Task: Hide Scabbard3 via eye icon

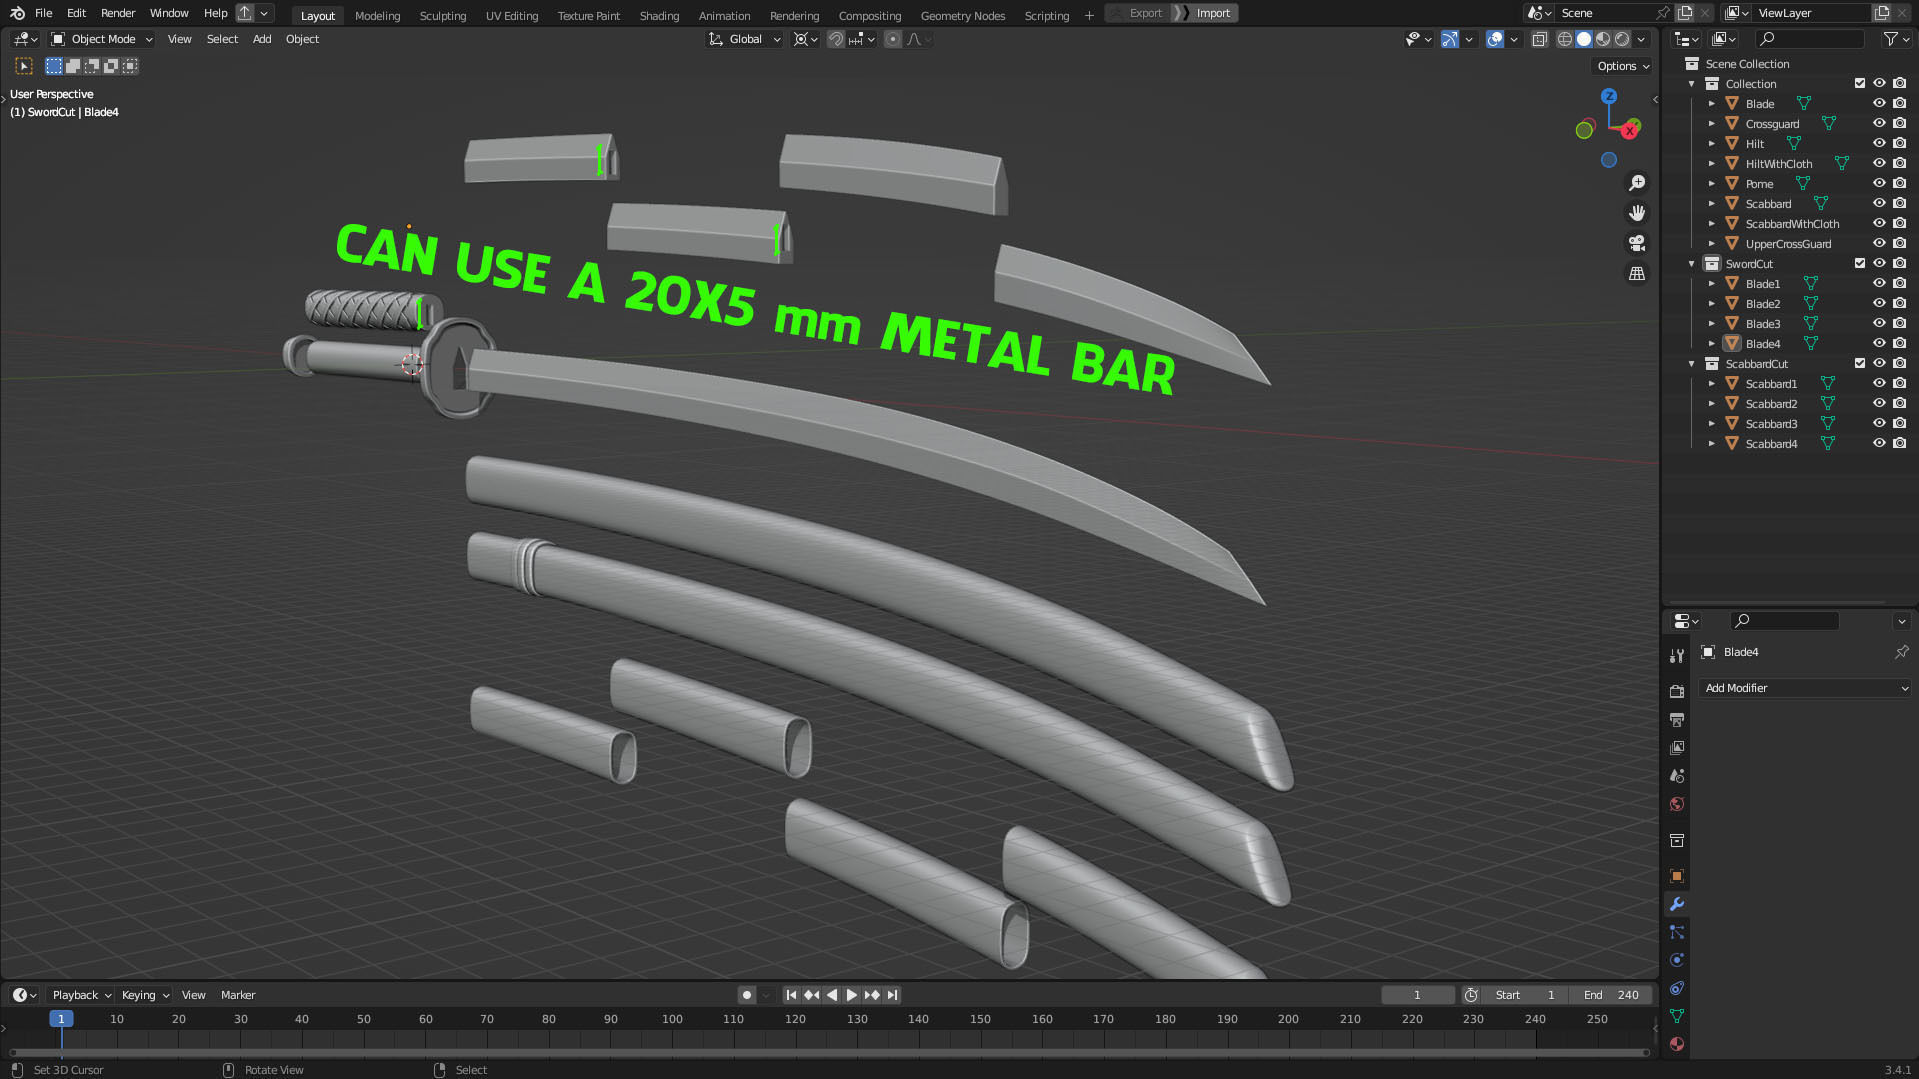Action: pos(1879,424)
